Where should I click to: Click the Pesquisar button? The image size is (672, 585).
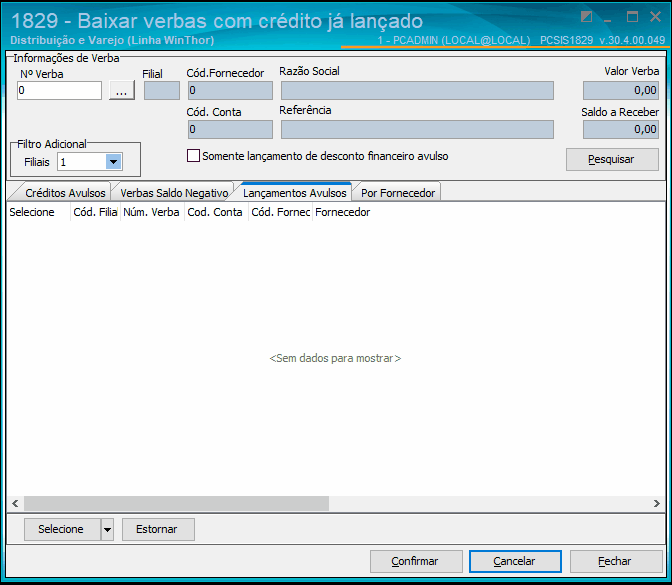pyautogui.click(x=612, y=159)
